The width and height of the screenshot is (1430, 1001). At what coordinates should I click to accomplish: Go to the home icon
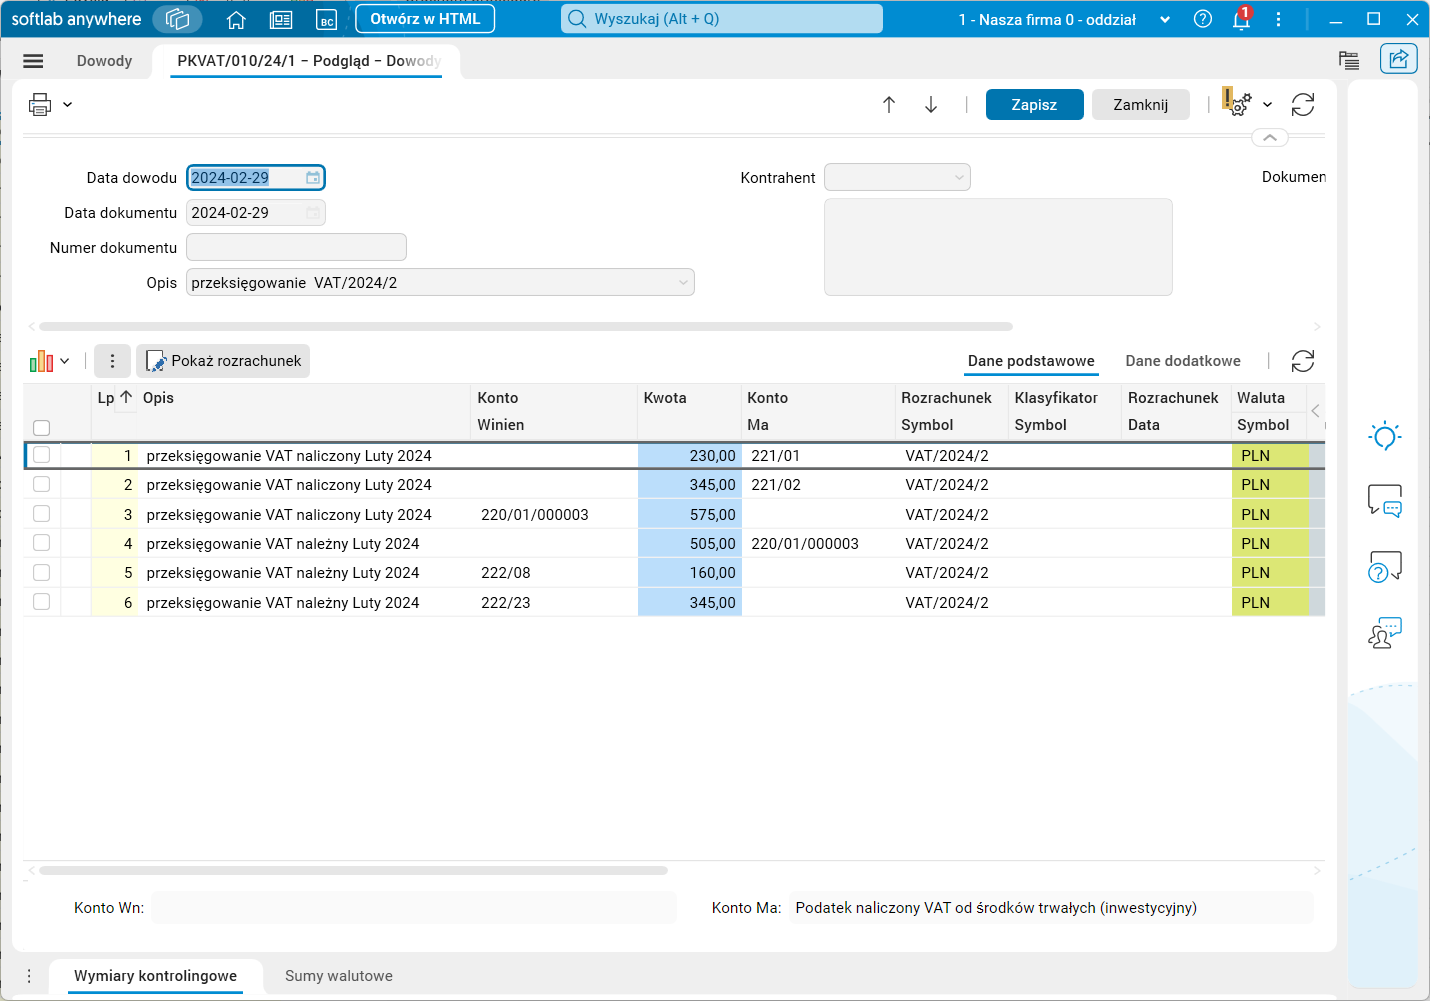tap(236, 19)
